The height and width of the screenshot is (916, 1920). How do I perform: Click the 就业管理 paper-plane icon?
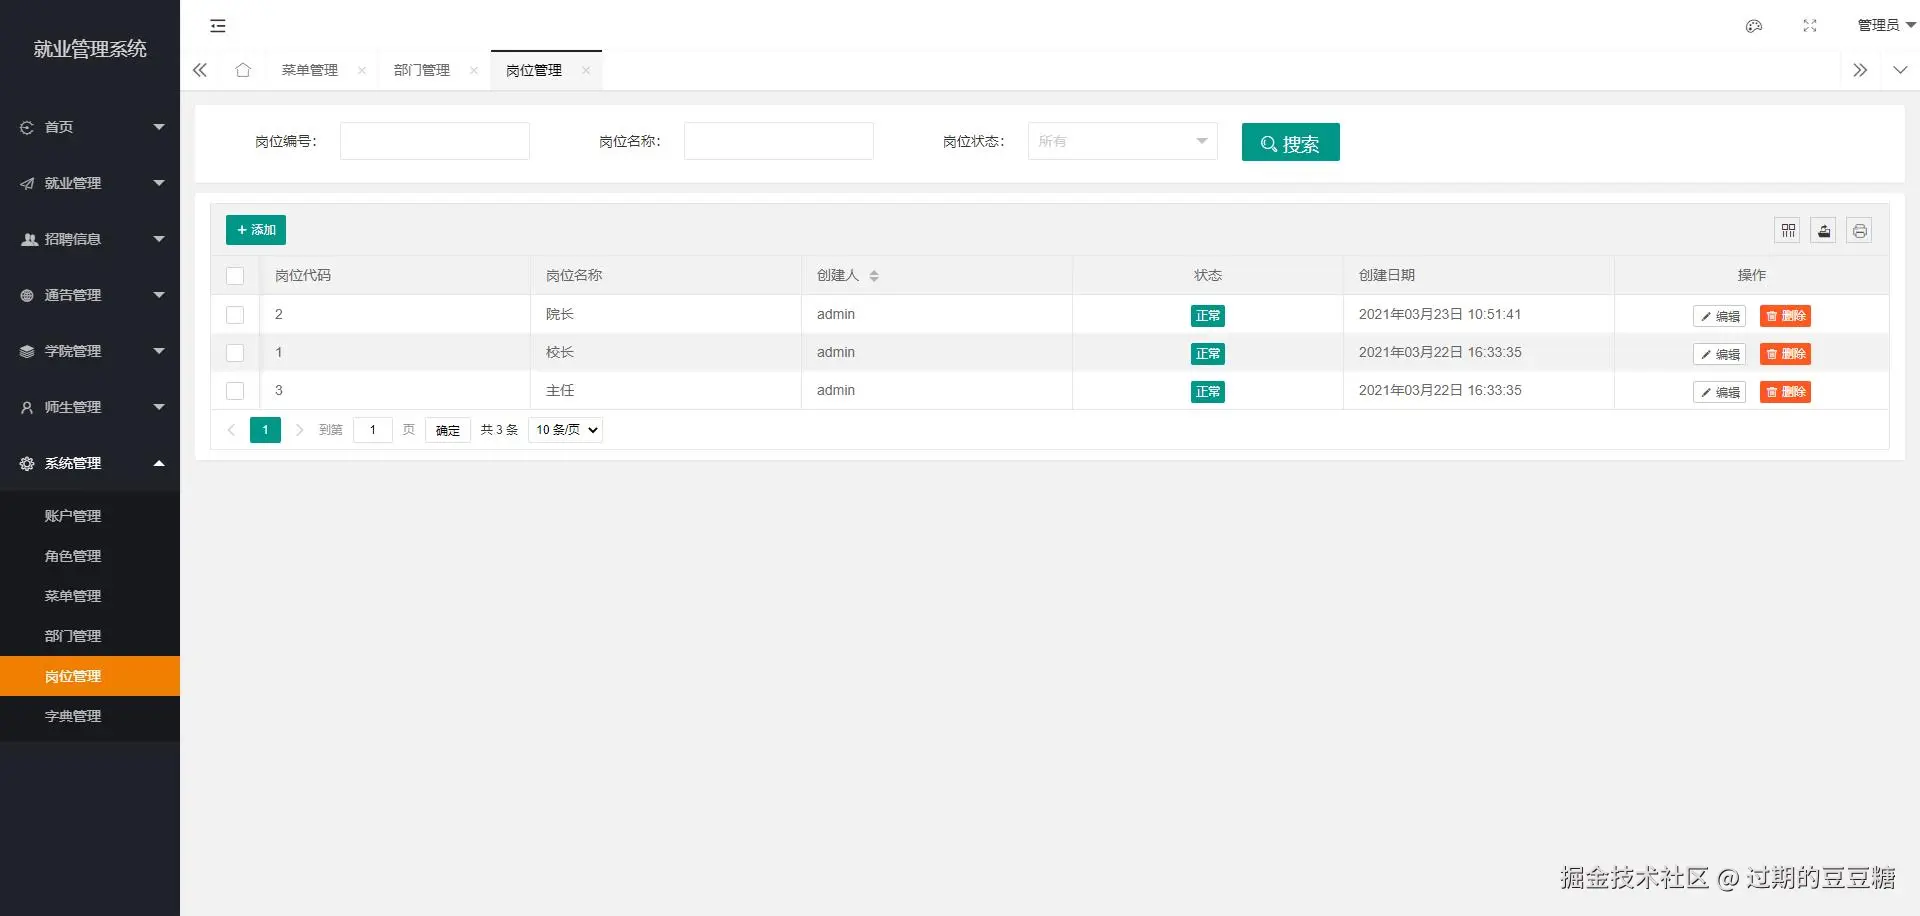[x=27, y=183]
